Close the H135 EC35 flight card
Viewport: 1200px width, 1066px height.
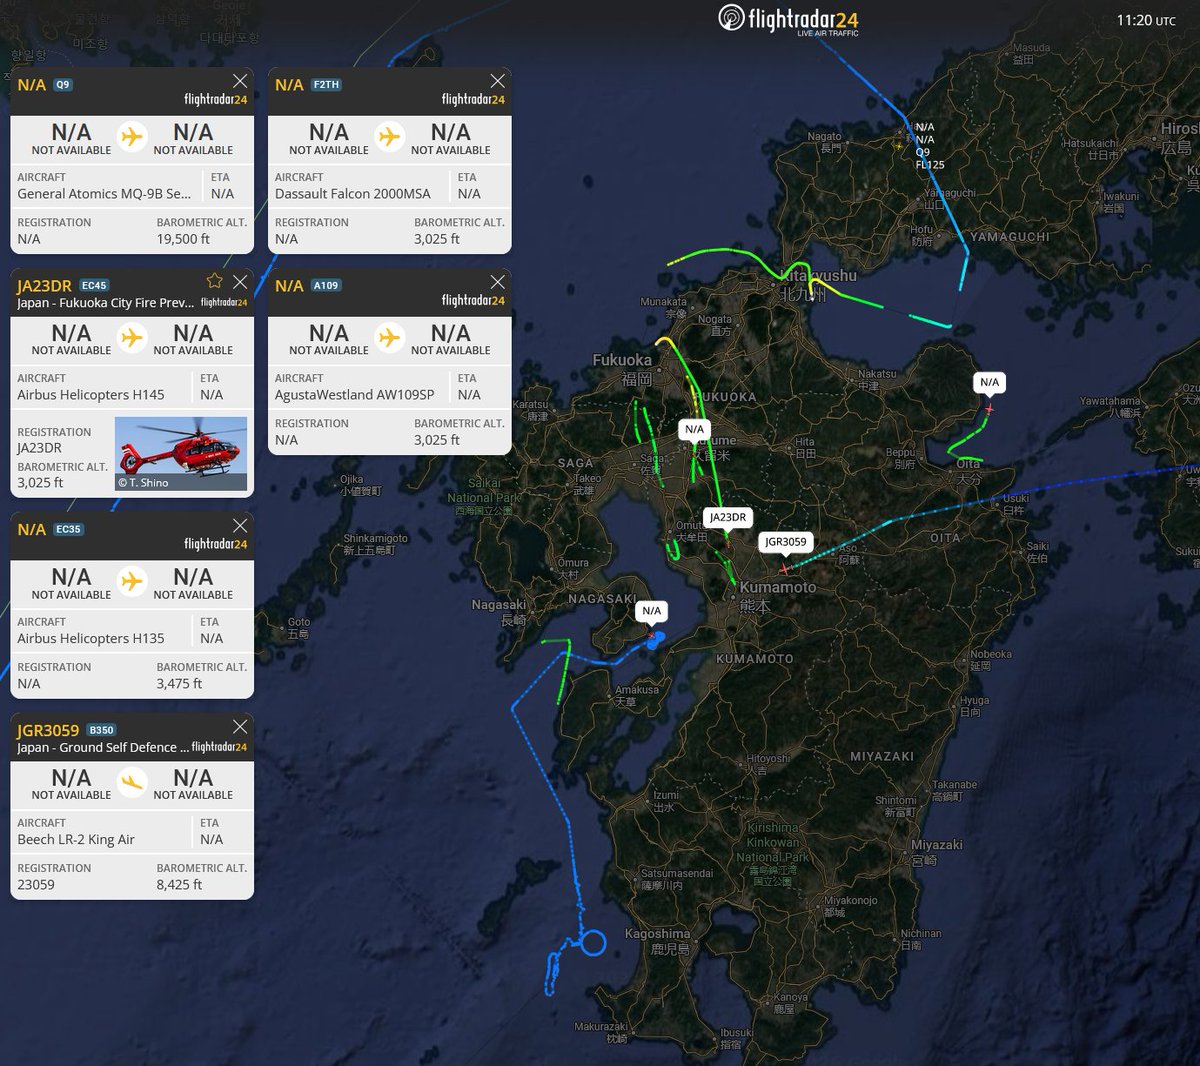pyautogui.click(x=240, y=526)
